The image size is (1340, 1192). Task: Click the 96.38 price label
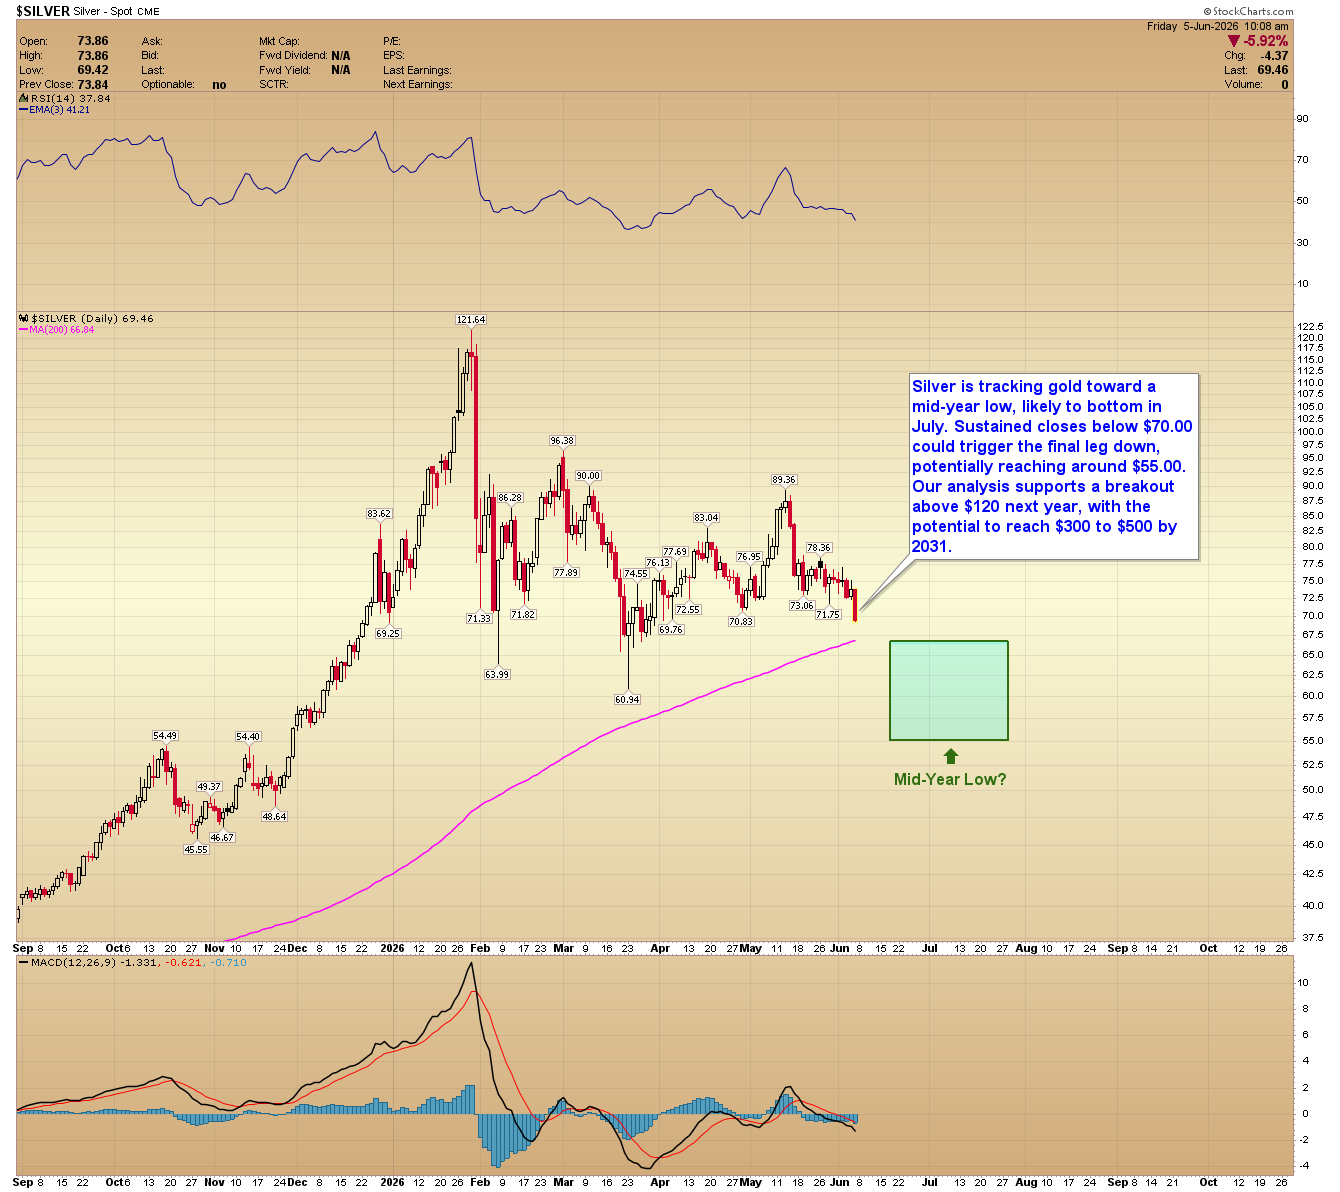(562, 441)
